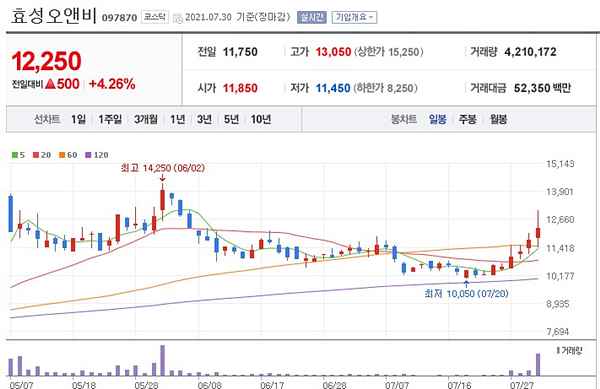Click the 06/17 date axis label

(x=272, y=384)
